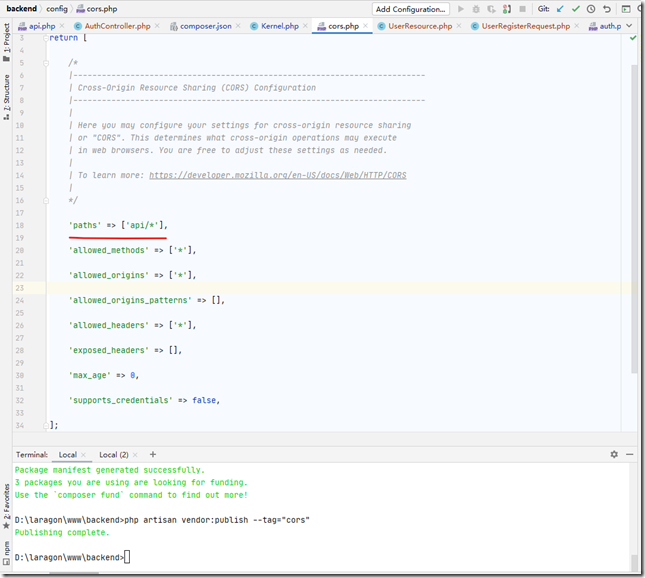Screen dimensions: 645x578
Task: Click the inspection status green checkmark
Action: [x=633, y=38]
